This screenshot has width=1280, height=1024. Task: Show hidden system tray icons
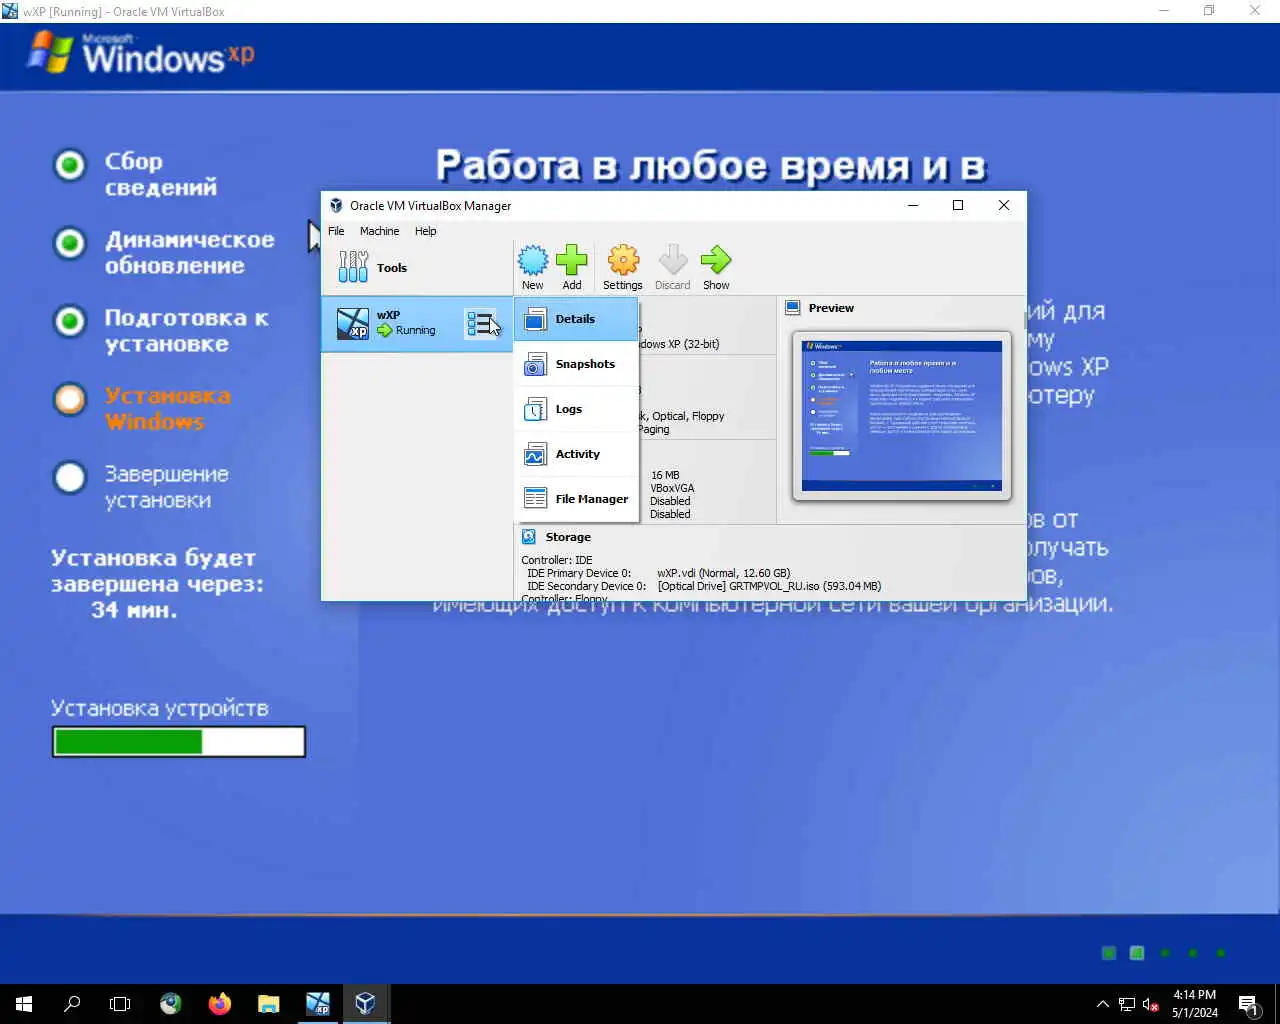point(1102,1004)
